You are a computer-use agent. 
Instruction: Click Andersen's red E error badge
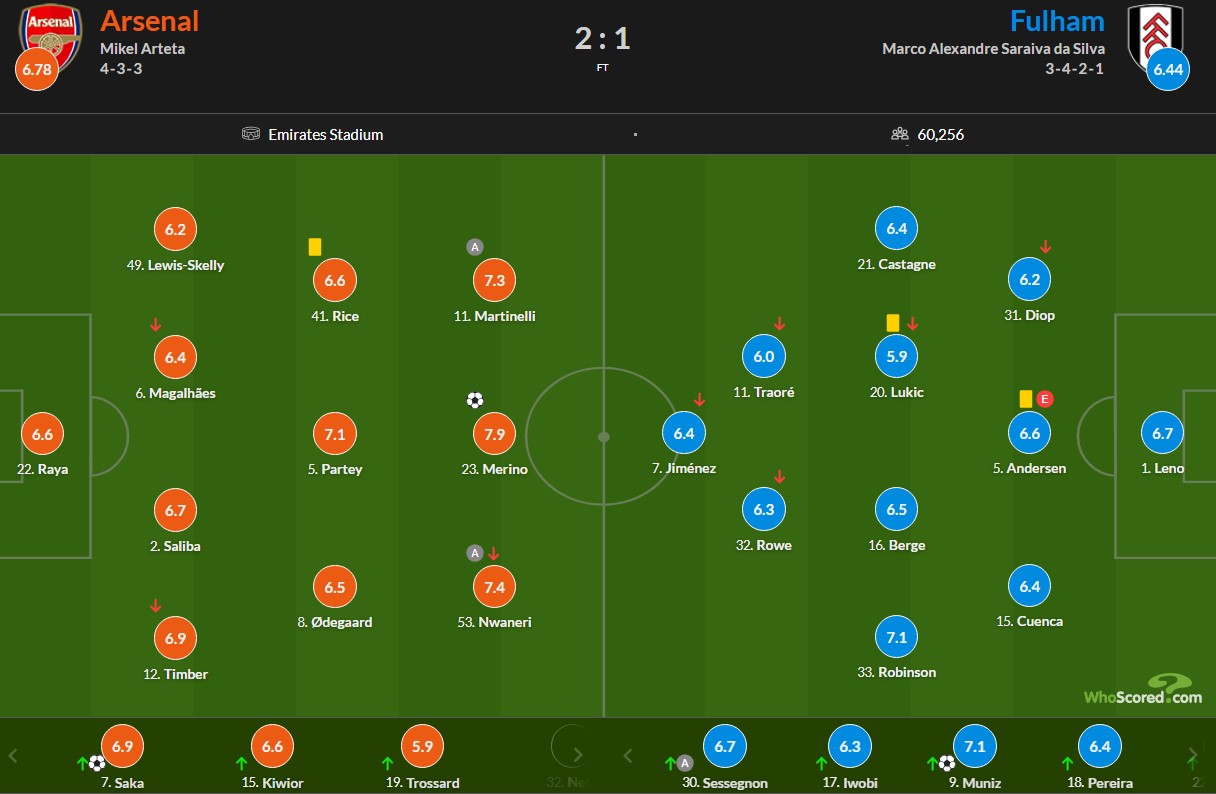click(x=1045, y=399)
